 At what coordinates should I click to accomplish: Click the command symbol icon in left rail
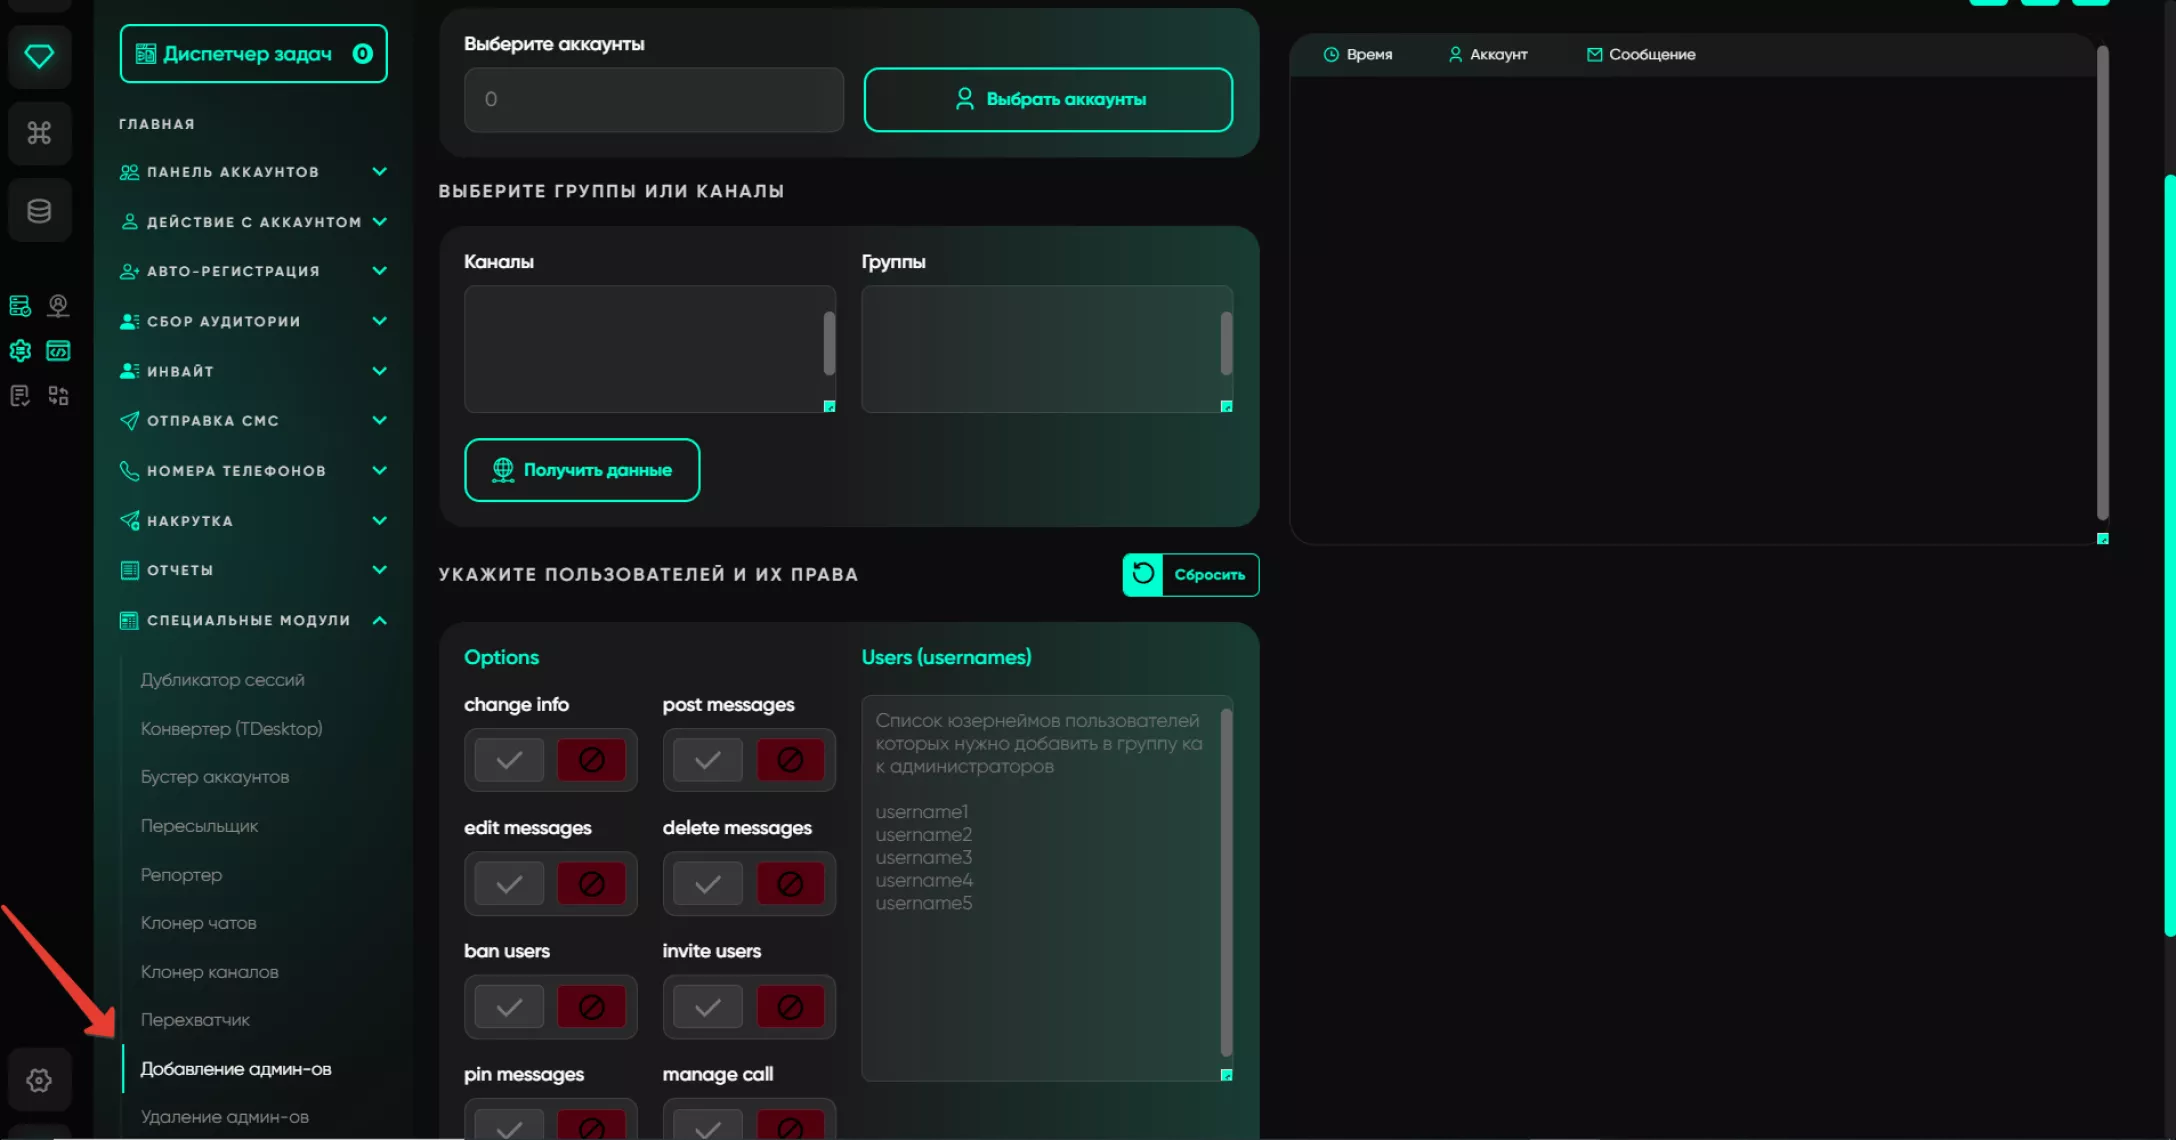[39, 133]
